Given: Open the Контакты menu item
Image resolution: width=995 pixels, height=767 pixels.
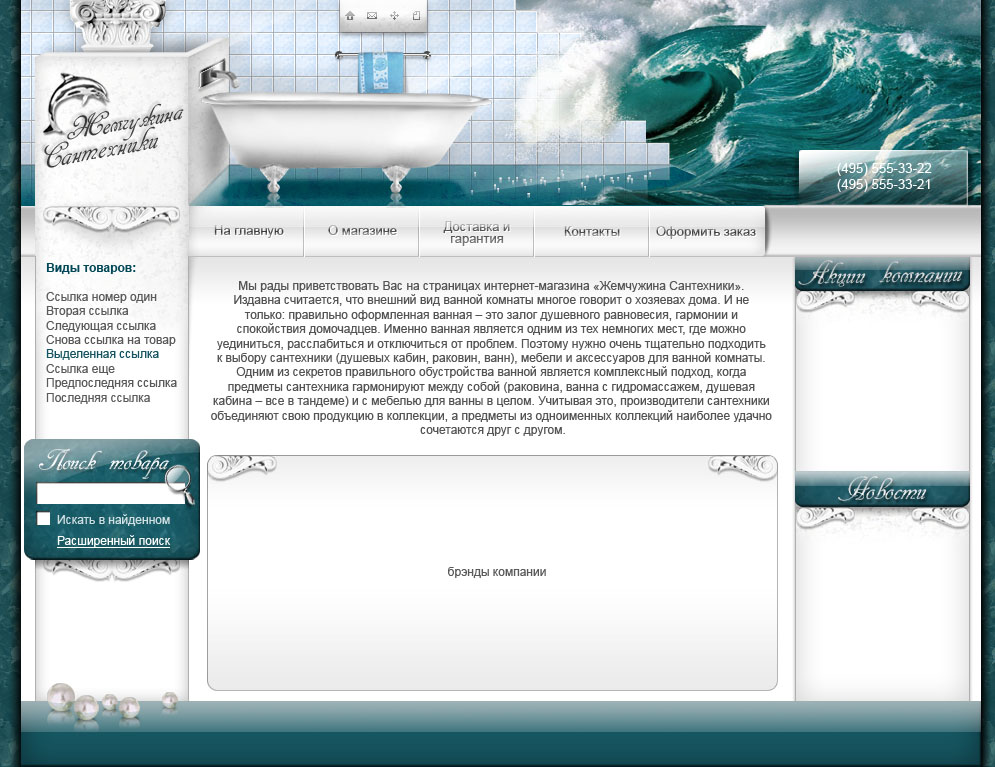Looking at the screenshot, I should 591,232.
